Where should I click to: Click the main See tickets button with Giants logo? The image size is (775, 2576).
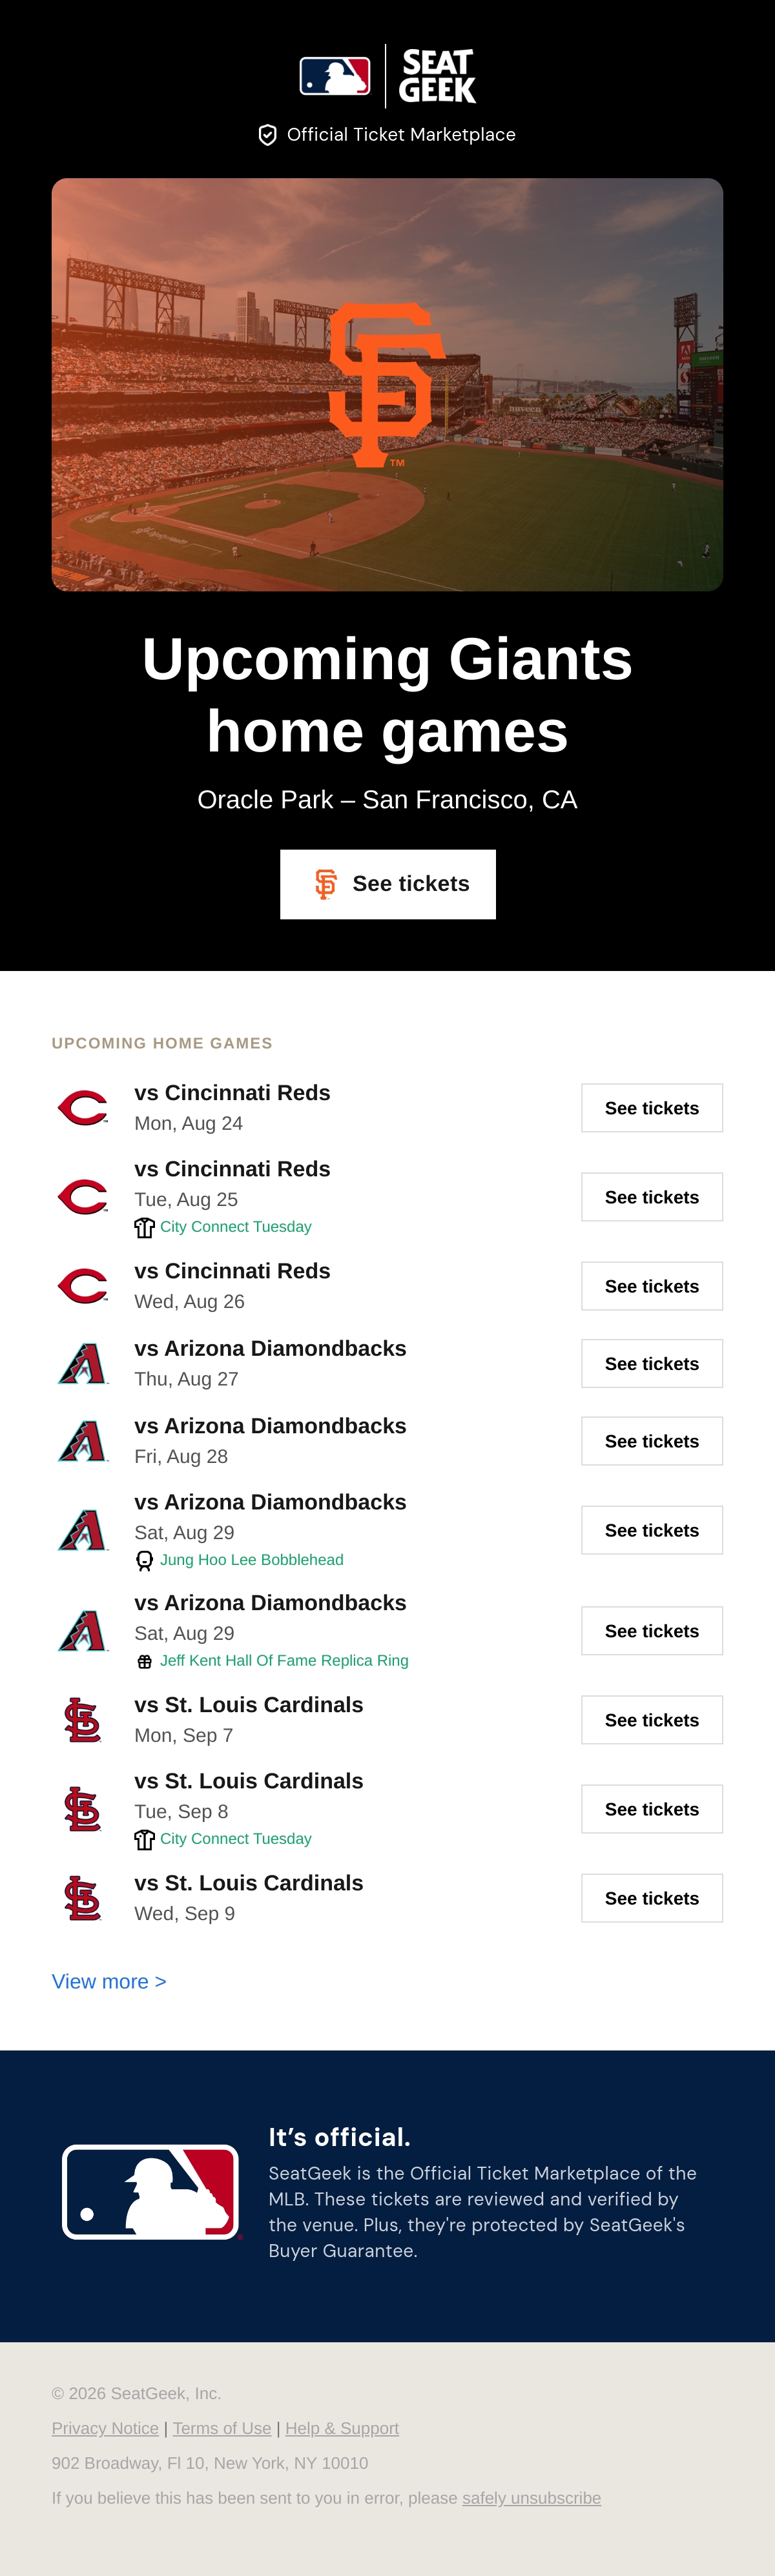(388, 884)
